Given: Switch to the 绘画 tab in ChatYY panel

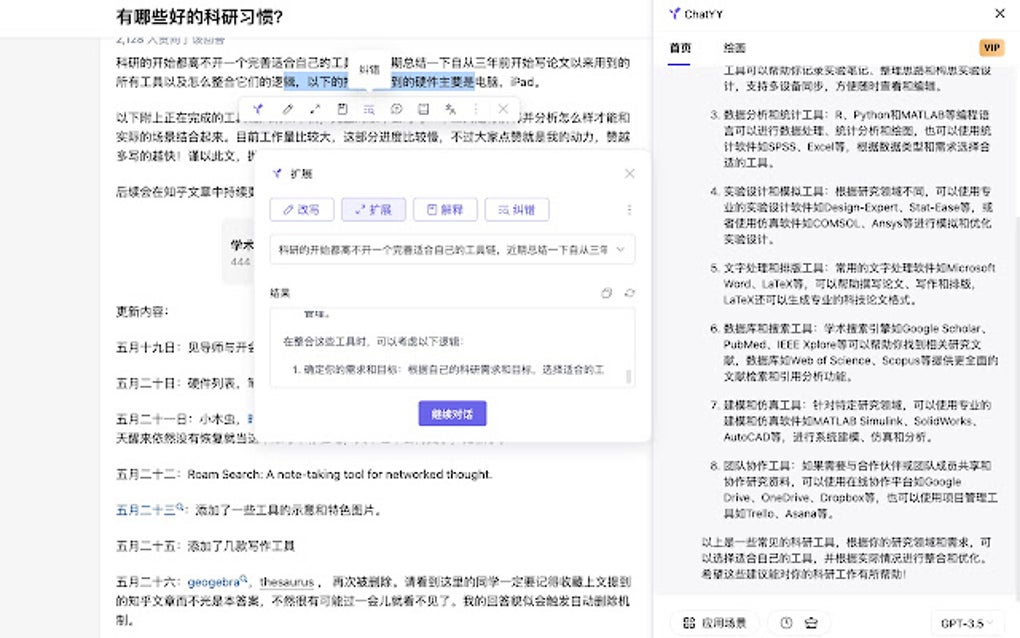Looking at the screenshot, I should tap(734, 48).
